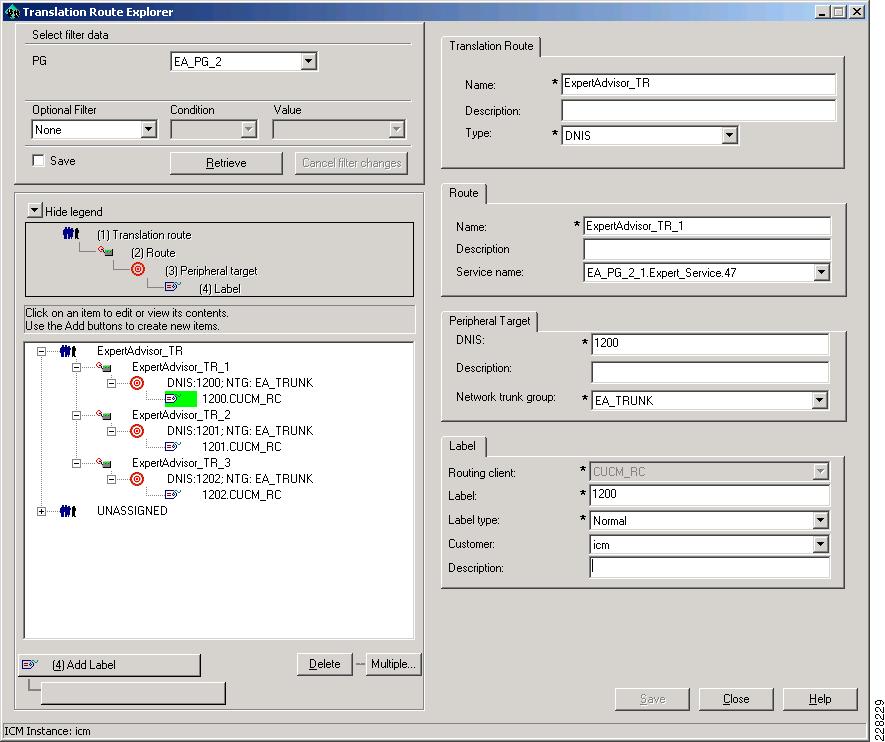The width and height of the screenshot is (885, 742).
Task: Click the DNIS:1201 peripheral target icon
Action: point(137,431)
